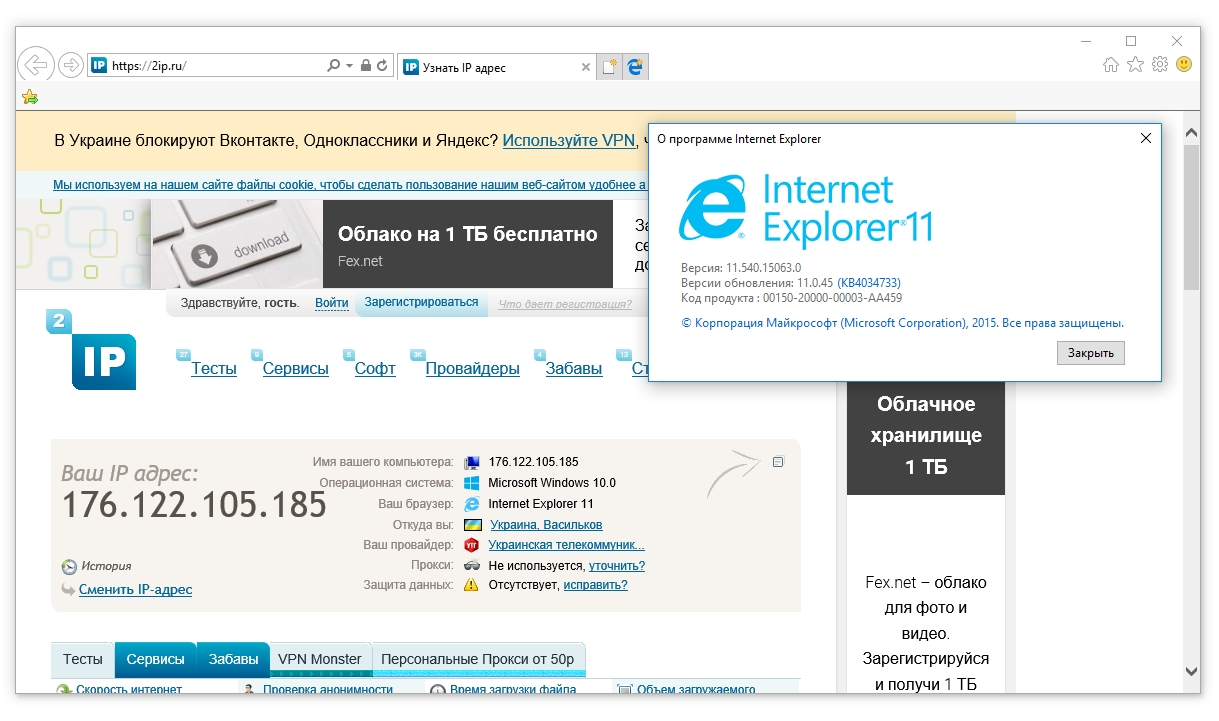1219x721 pixels.
Task: Go forward with the browser Forward arrow
Action: point(70,66)
